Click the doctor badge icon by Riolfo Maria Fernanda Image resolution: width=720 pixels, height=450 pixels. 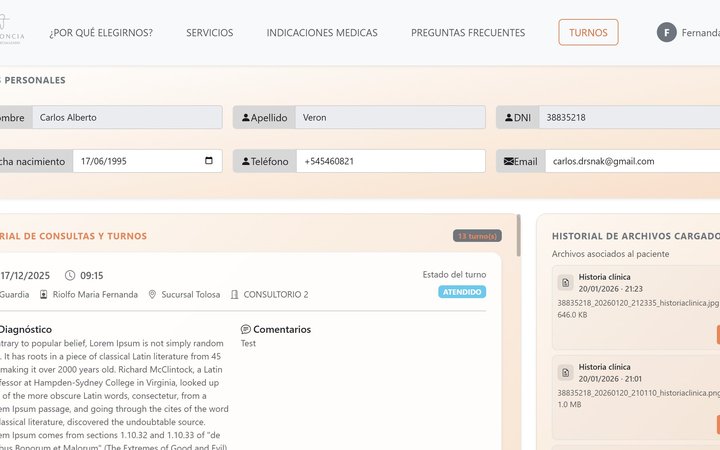44,295
